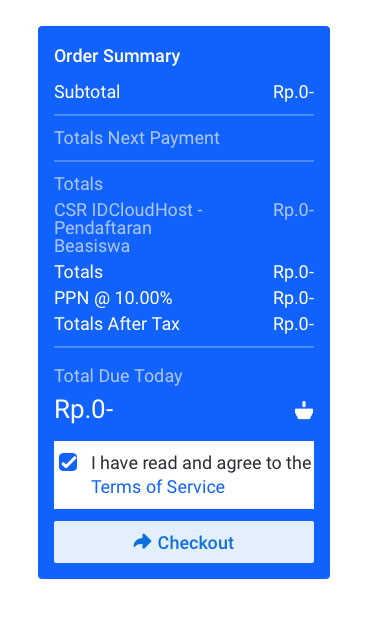Select the Subtotal label
Viewport: 384px width, 632px height.
pos(87,92)
